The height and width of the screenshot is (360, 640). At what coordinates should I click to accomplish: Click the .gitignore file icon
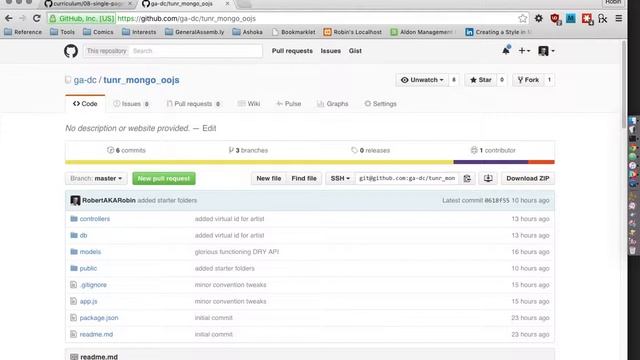tap(73, 285)
